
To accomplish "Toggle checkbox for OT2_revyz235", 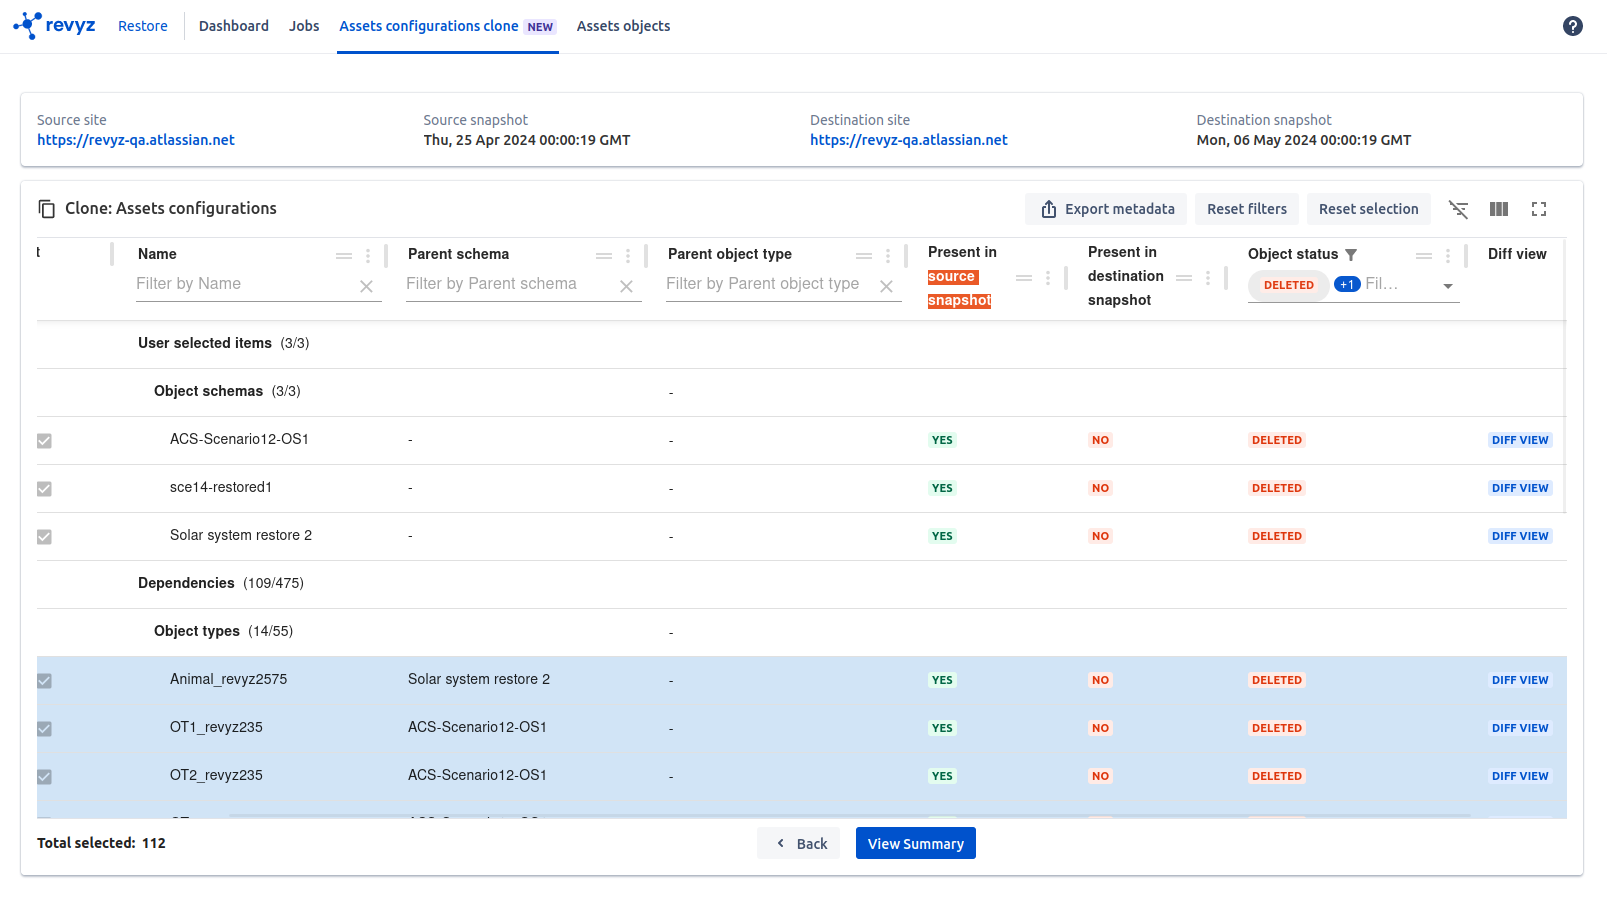I will coord(44,777).
